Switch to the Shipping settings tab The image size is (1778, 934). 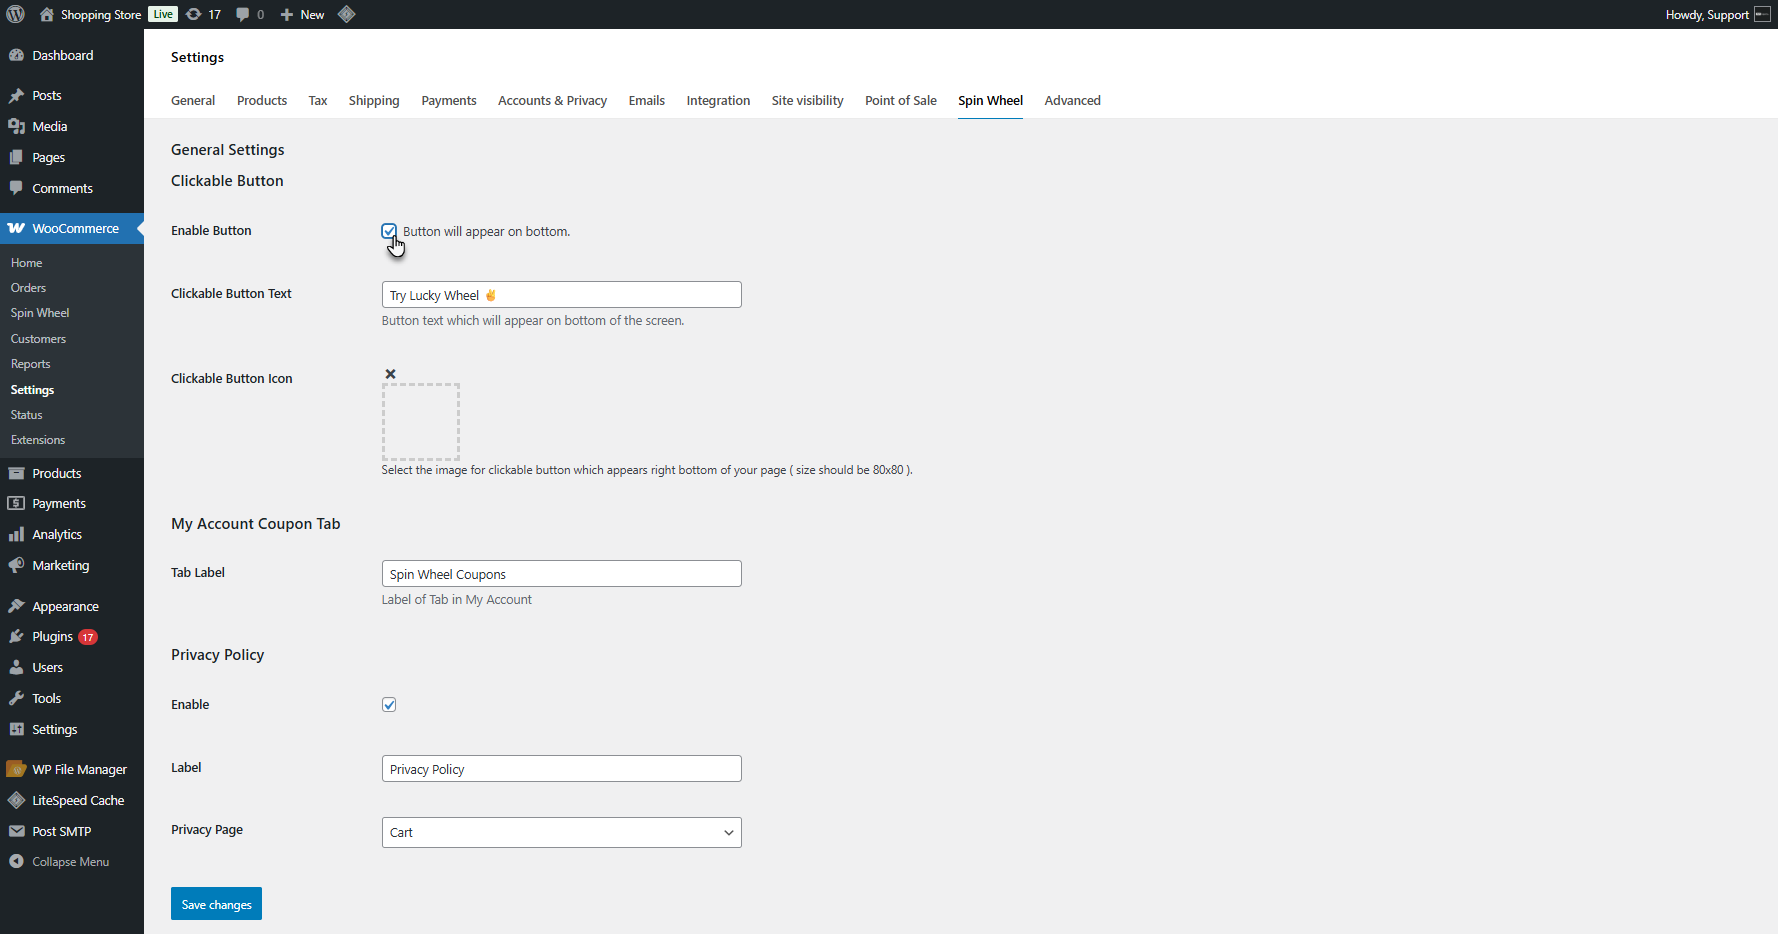374,101
